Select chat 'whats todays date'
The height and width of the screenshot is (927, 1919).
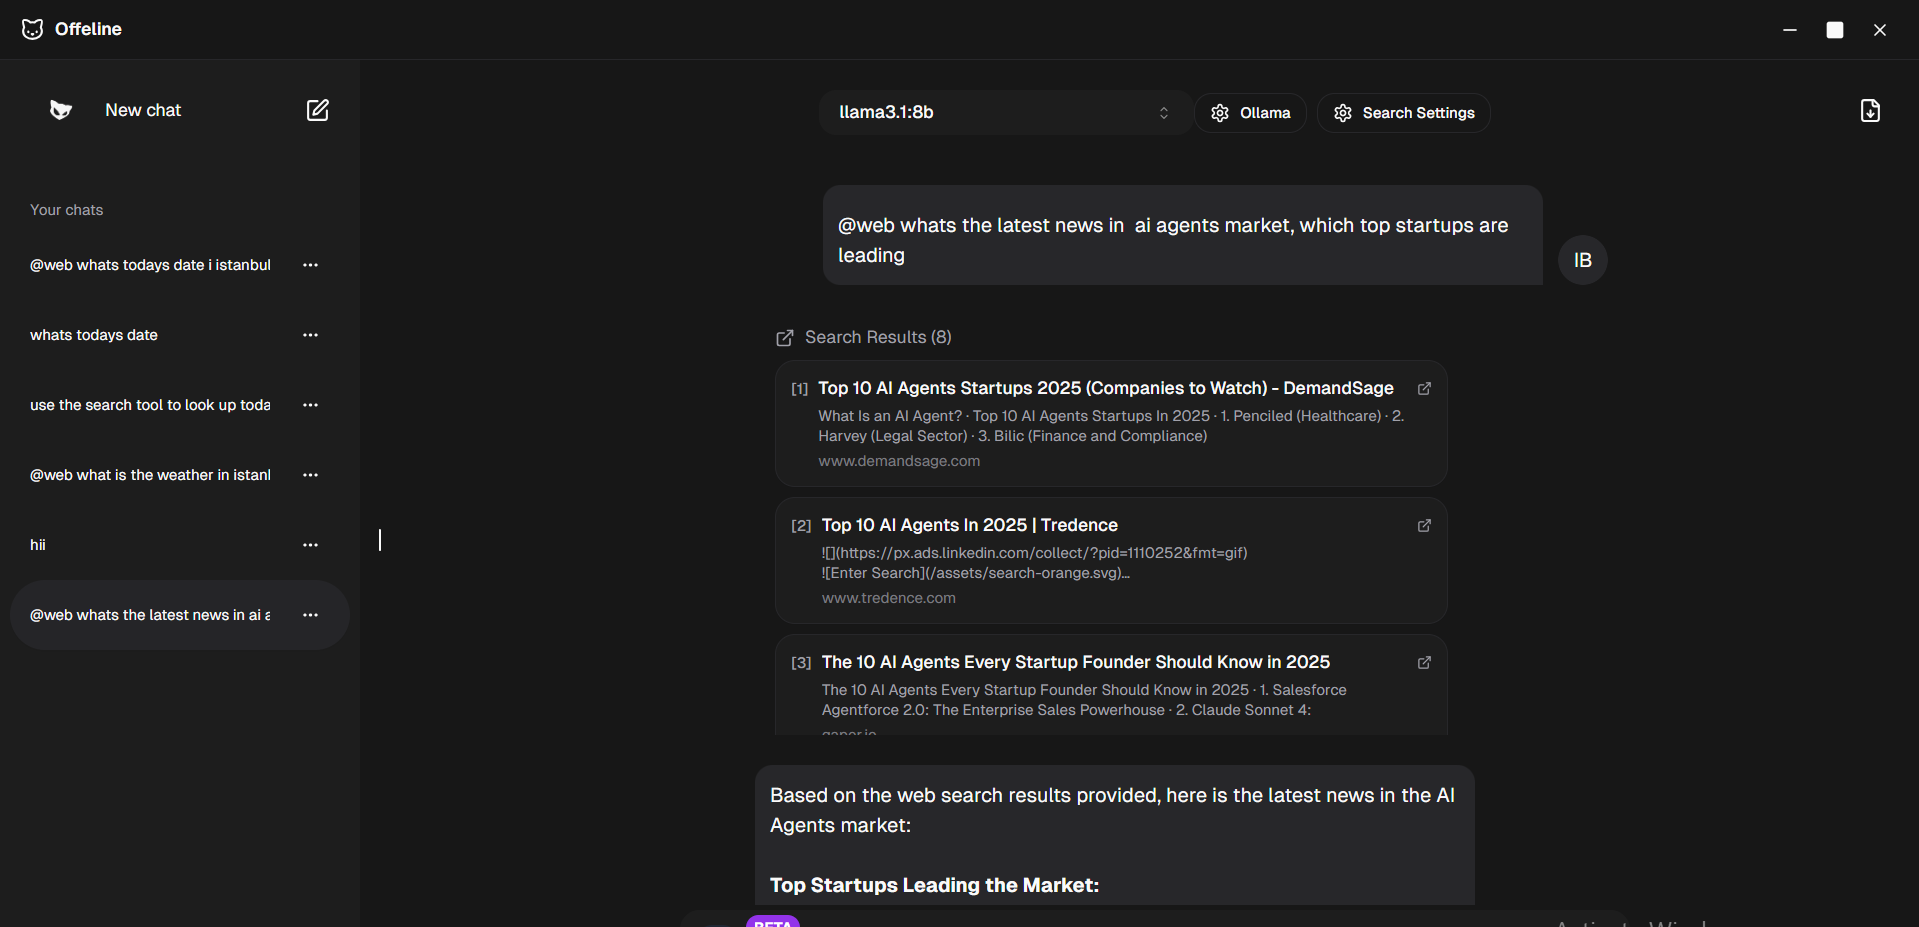click(94, 335)
